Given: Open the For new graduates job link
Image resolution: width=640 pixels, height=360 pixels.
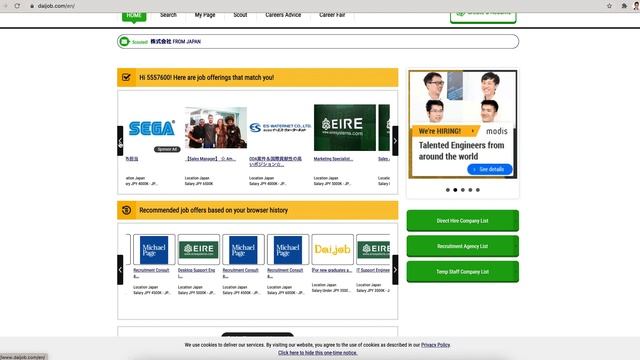Looking at the screenshot, I should [331, 270].
